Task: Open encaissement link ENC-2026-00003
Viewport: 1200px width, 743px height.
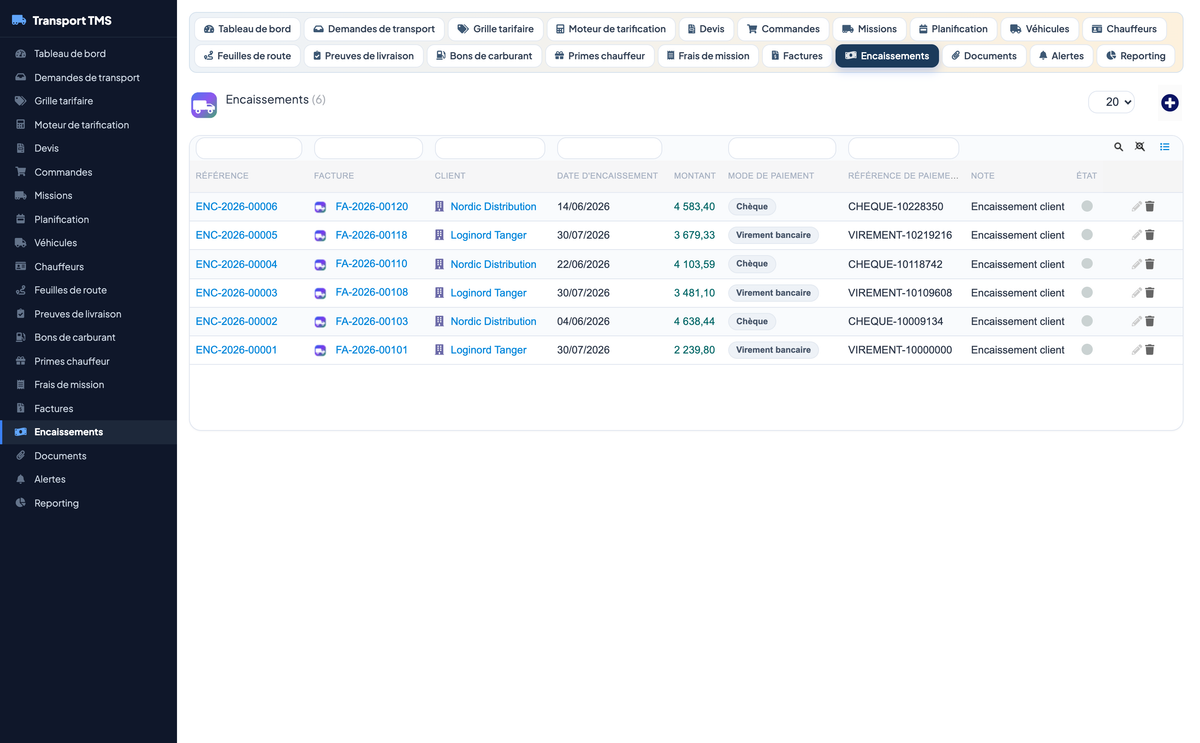Action: tap(237, 293)
